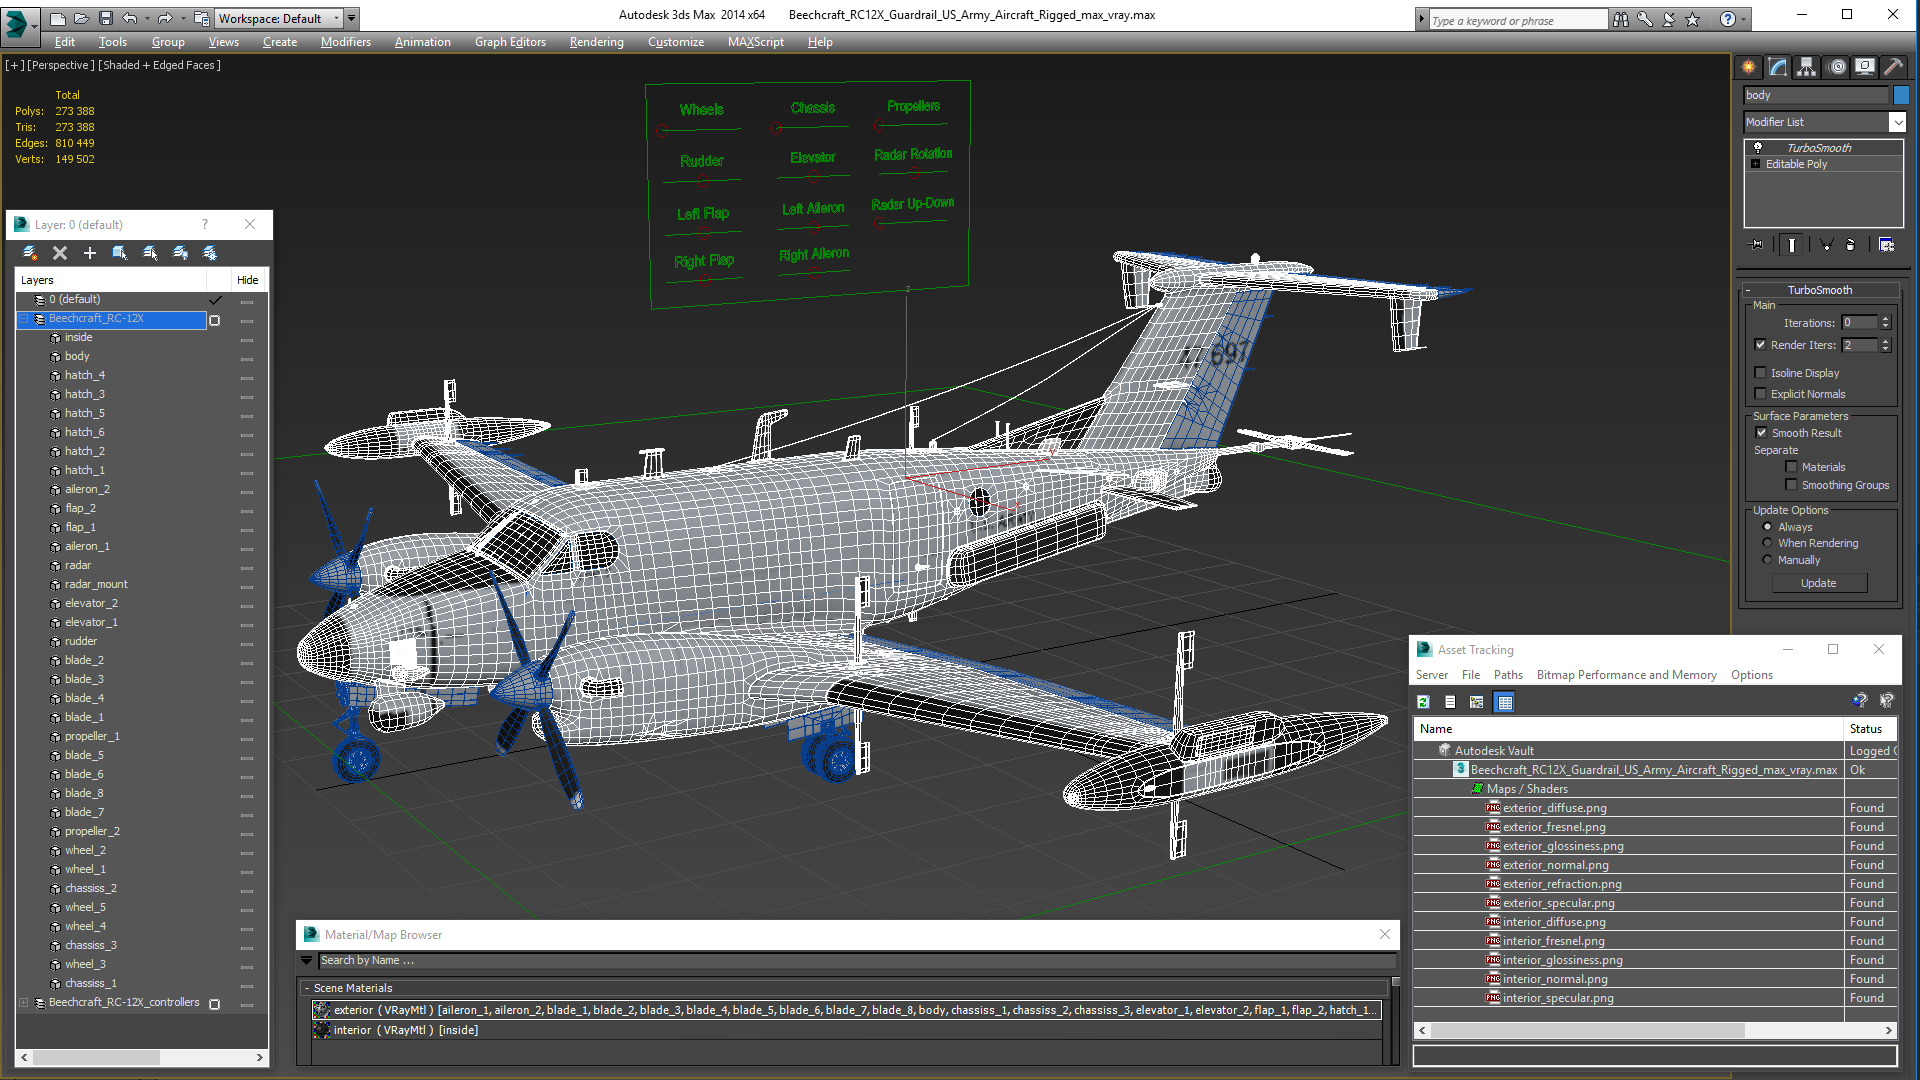
Task: Click Remove Modifier trash icon
Action: pyautogui.click(x=1851, y=245)
